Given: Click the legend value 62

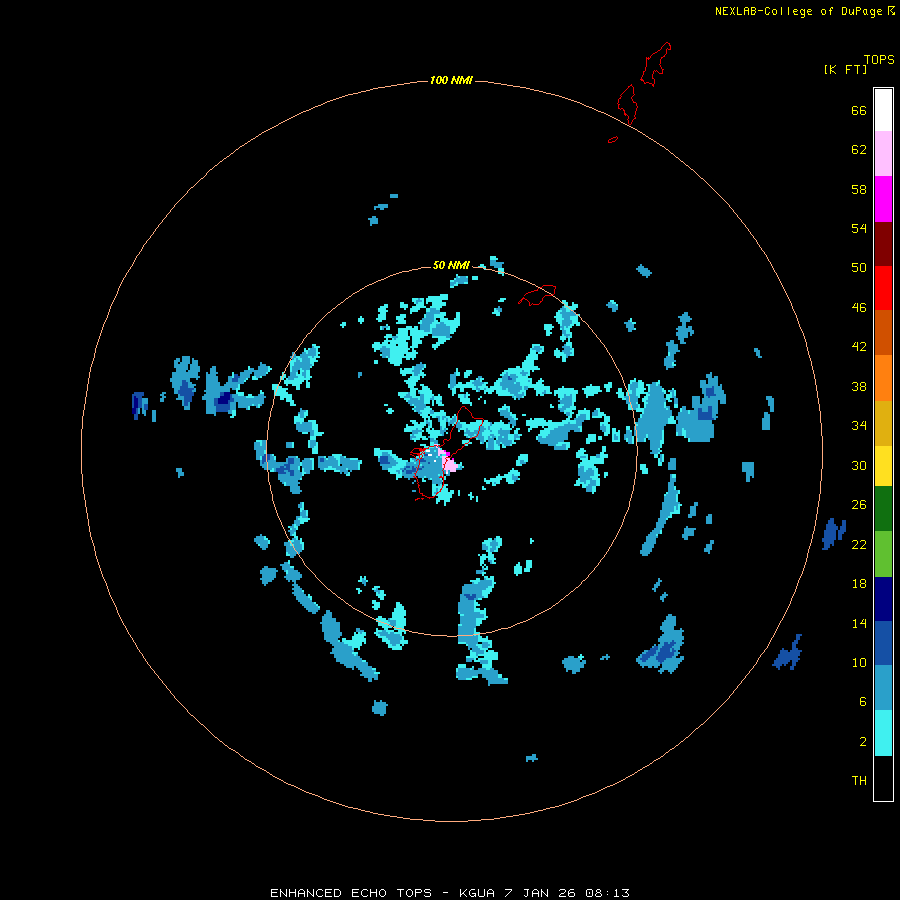Looking at the screenshot, I should pos(859,150).
